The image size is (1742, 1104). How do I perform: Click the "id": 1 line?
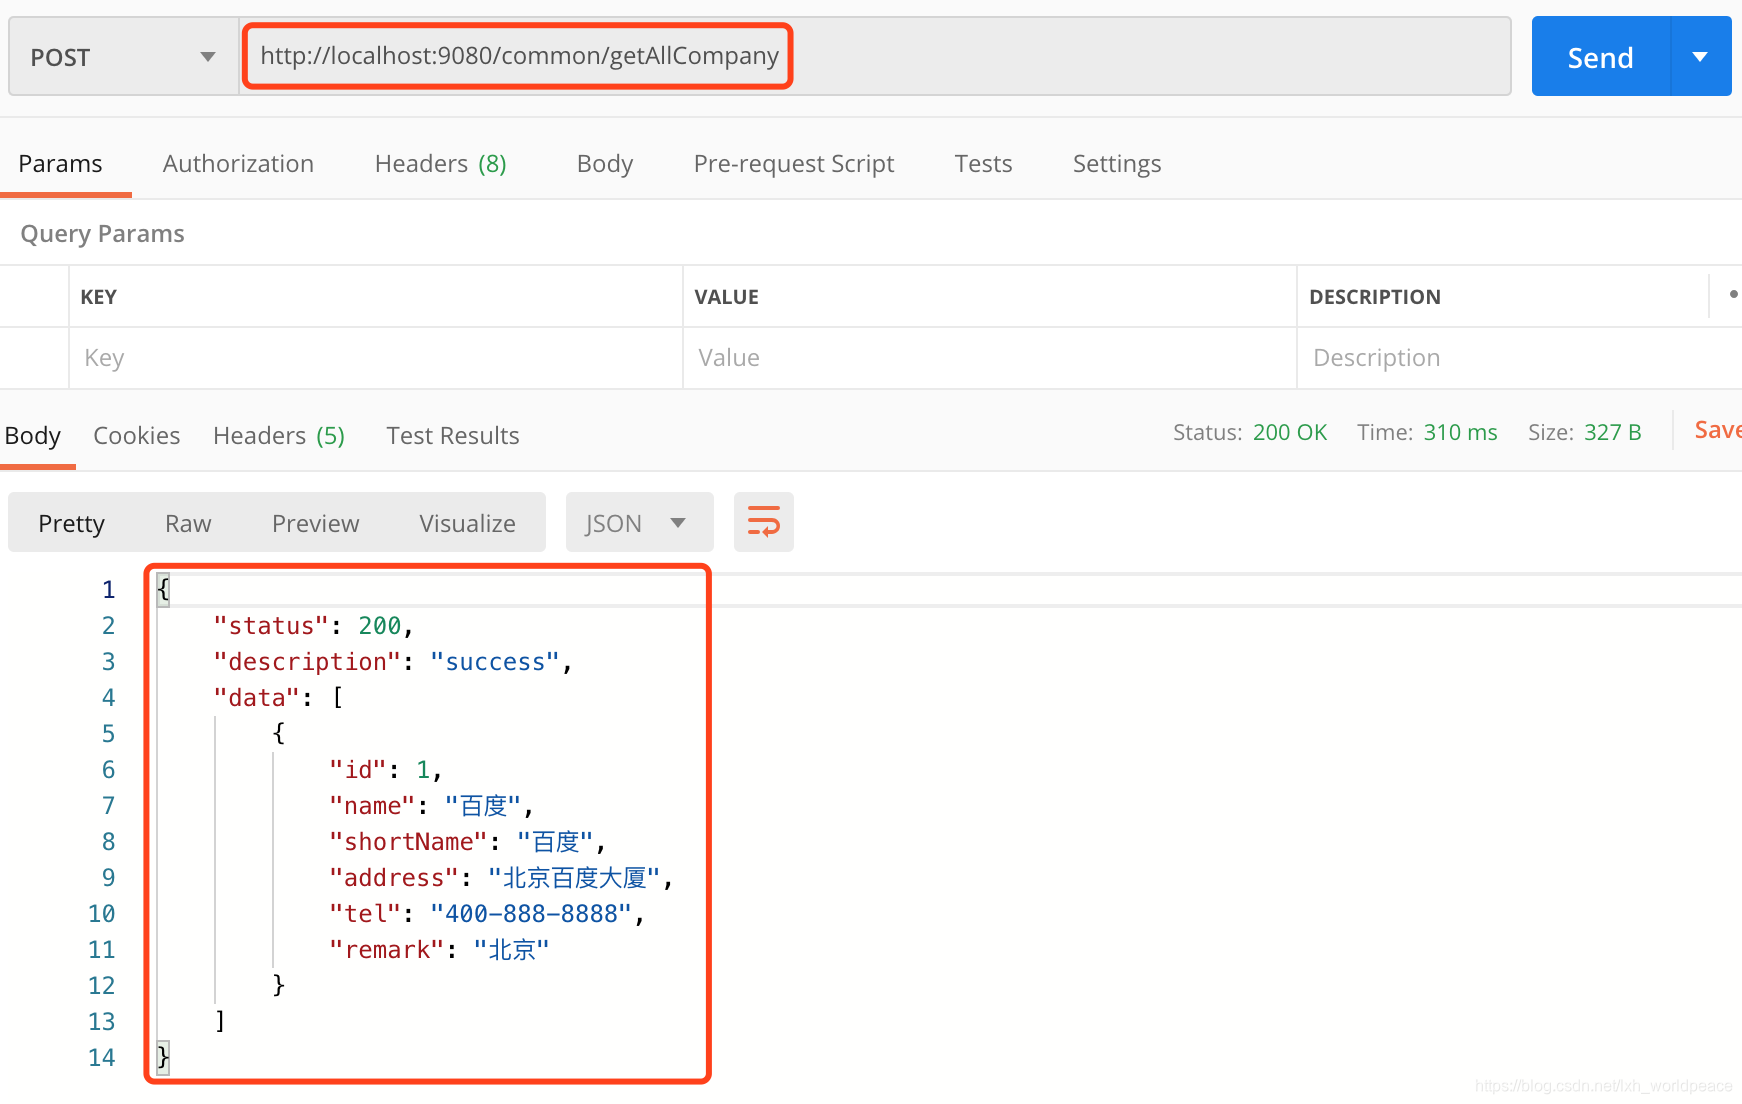point(385,770)
